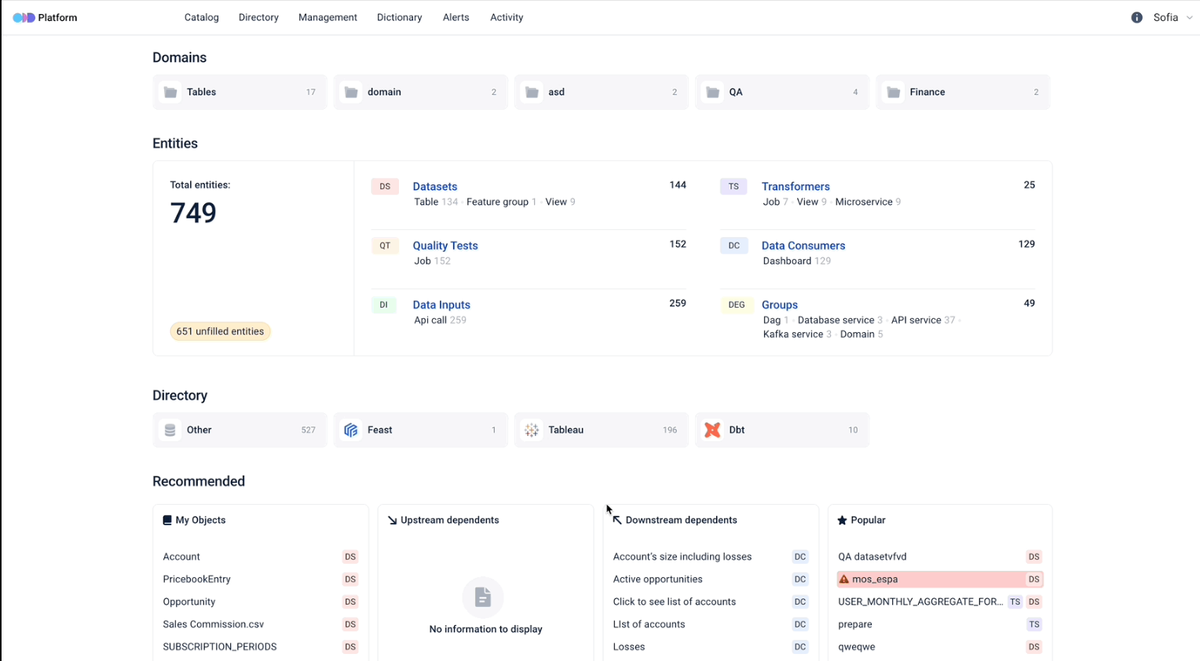Filter Data Inputs by Api call 259
1200x661 pixels.
pyautogui.click(x=440, y=320)
